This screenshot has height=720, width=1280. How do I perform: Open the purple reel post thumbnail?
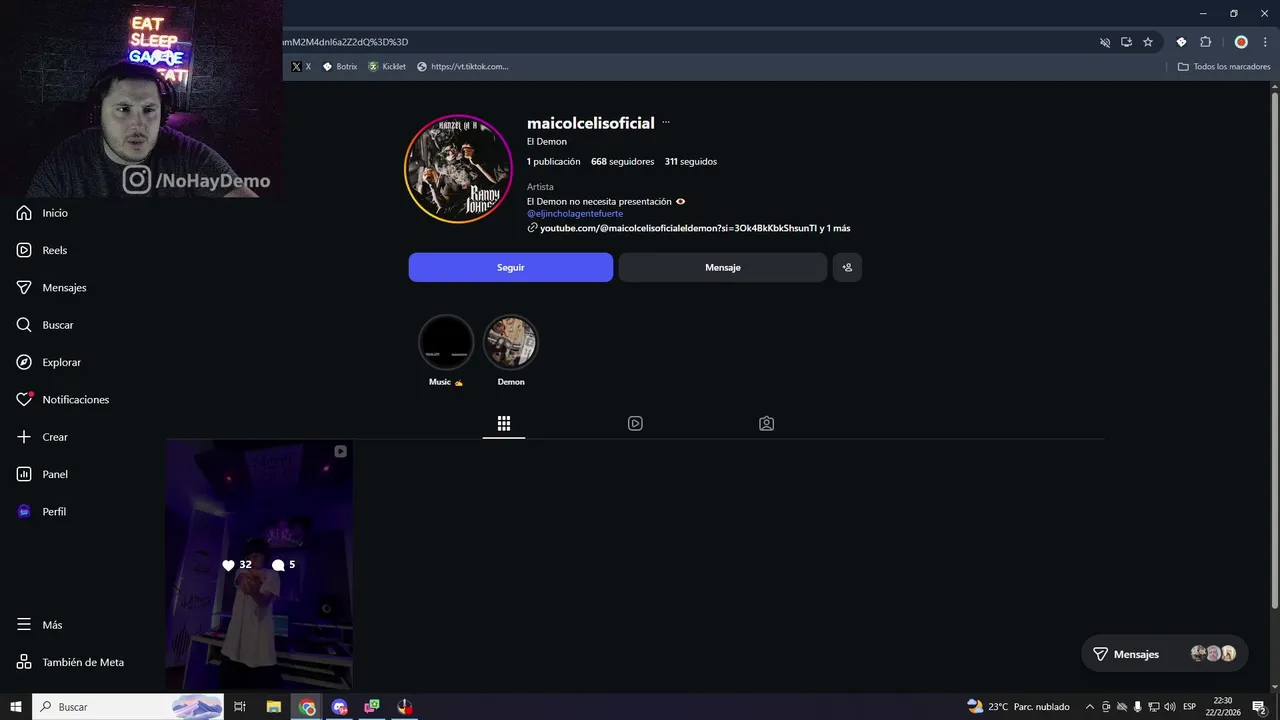[x=259, y=565]
